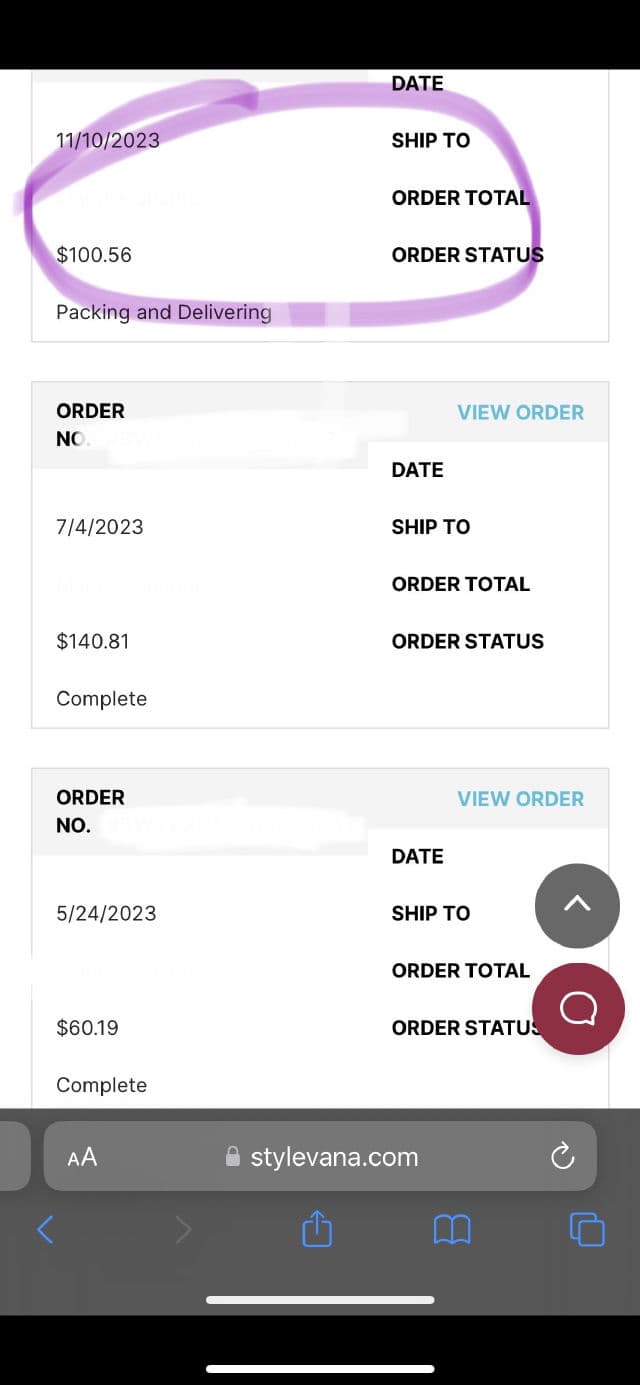
Task: Open the red live chat bubble
Action: [x=578, y=1008]
